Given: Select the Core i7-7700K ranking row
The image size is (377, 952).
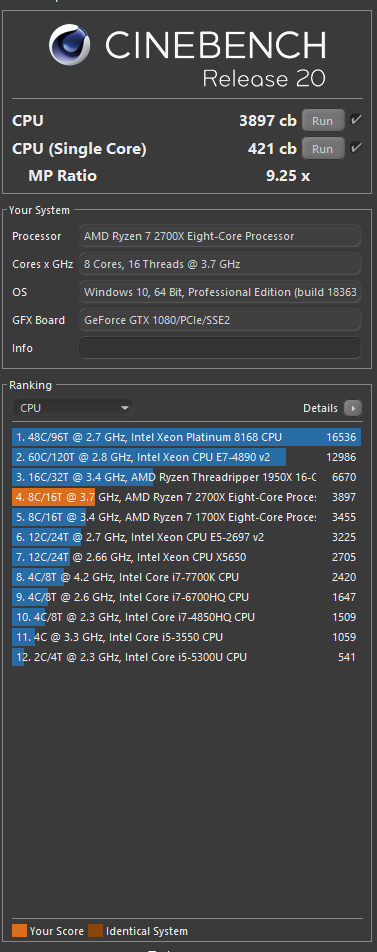Looking at the screenshot, I should coord(186,577).
